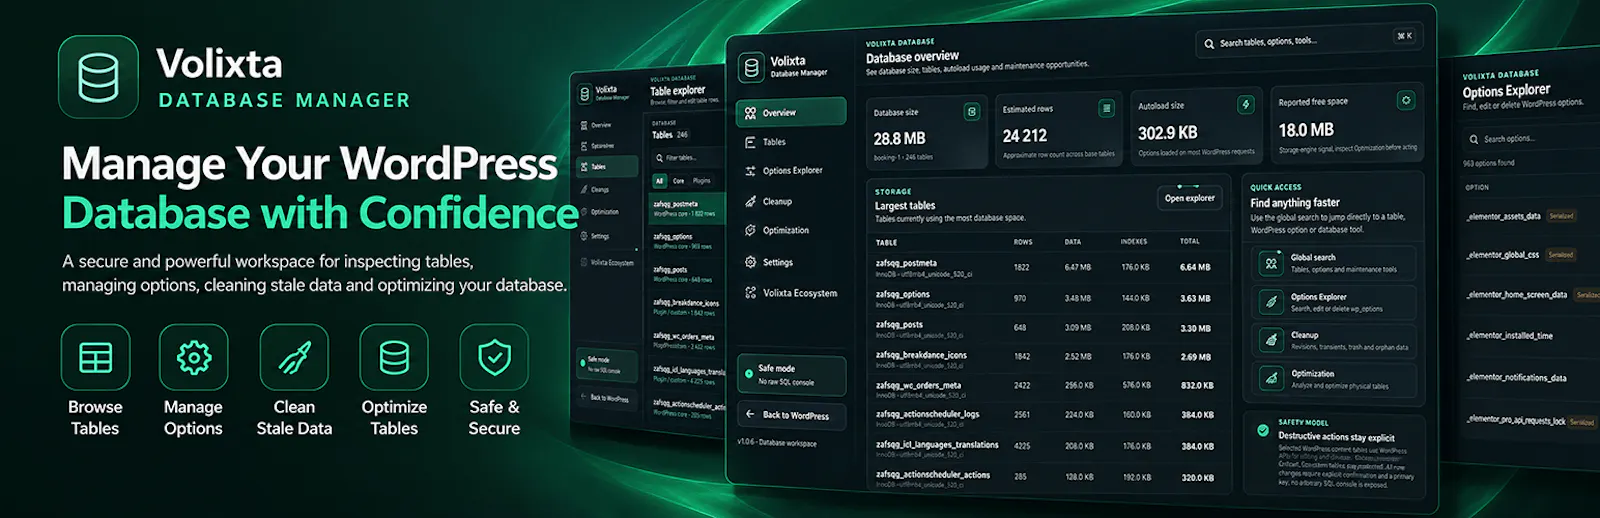Select the All filter tab in Table explorer
Screen dimensions: 1600x518
click(x=659, y=181)
